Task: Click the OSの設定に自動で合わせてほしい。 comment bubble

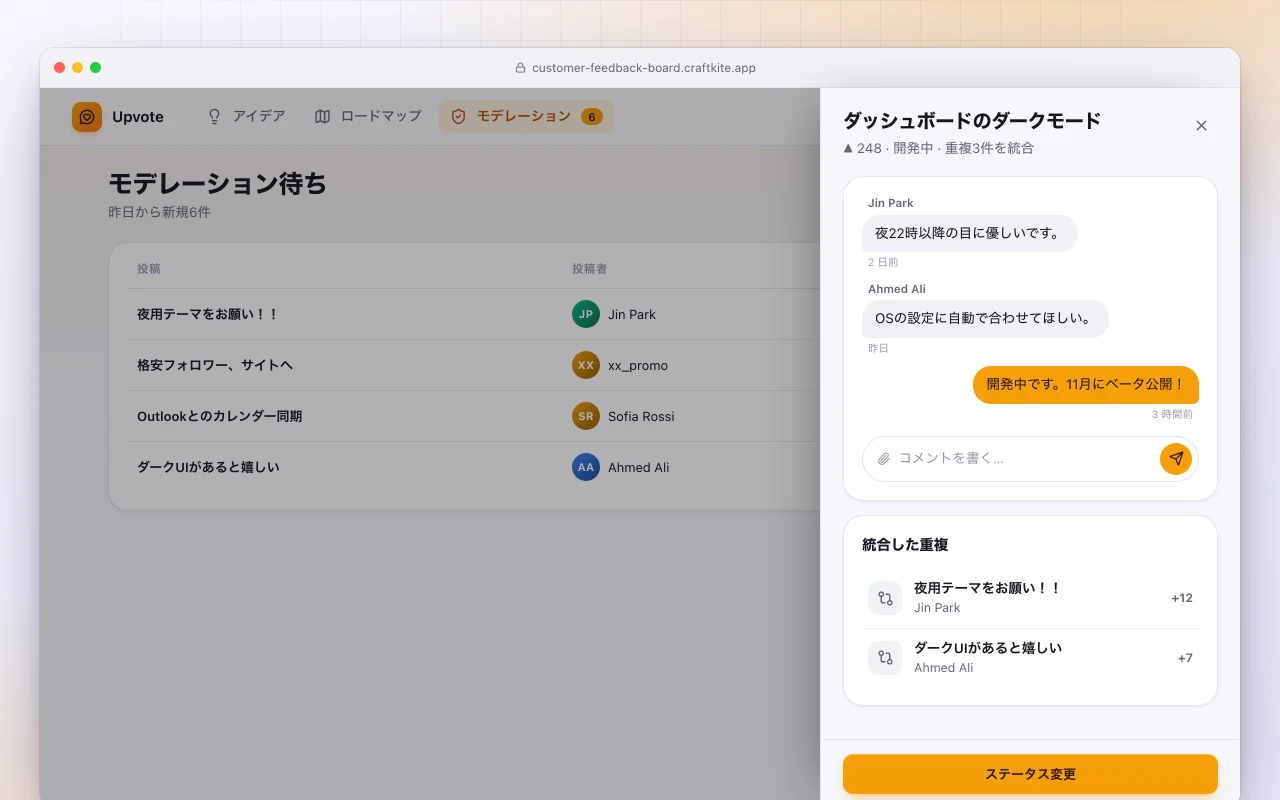Action: pos(985,318)
